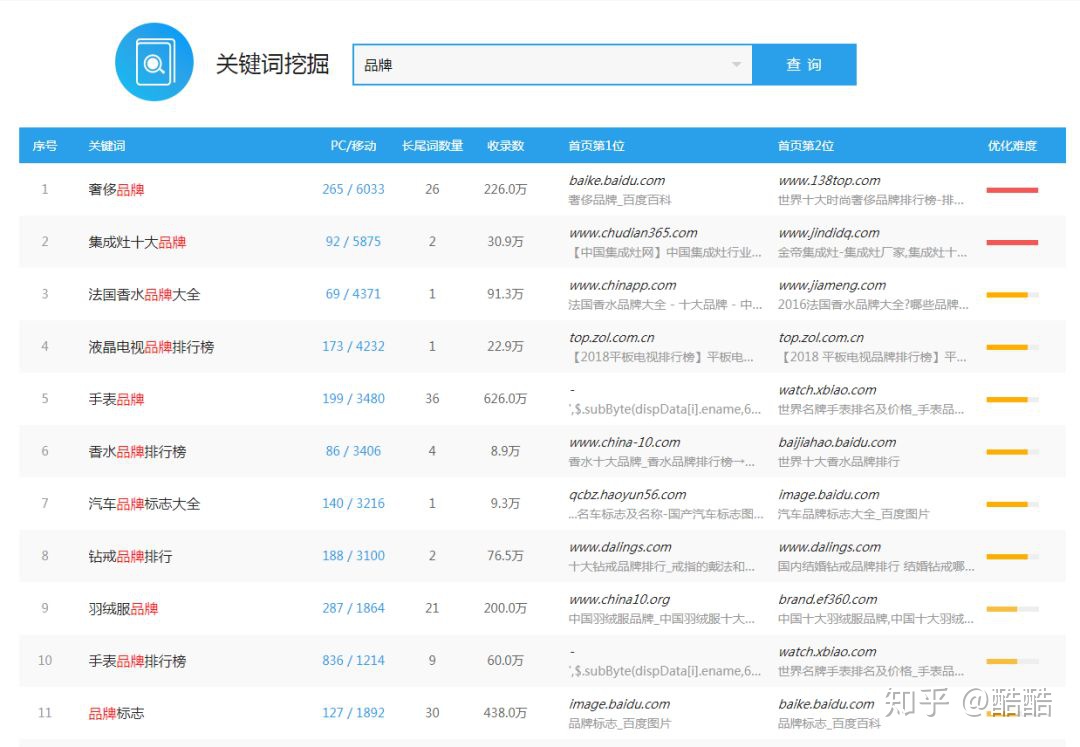Click PC/mobile index 287 / 1864
The width and height of the screenshot is (1080, 747).
(x=353, y=608)
